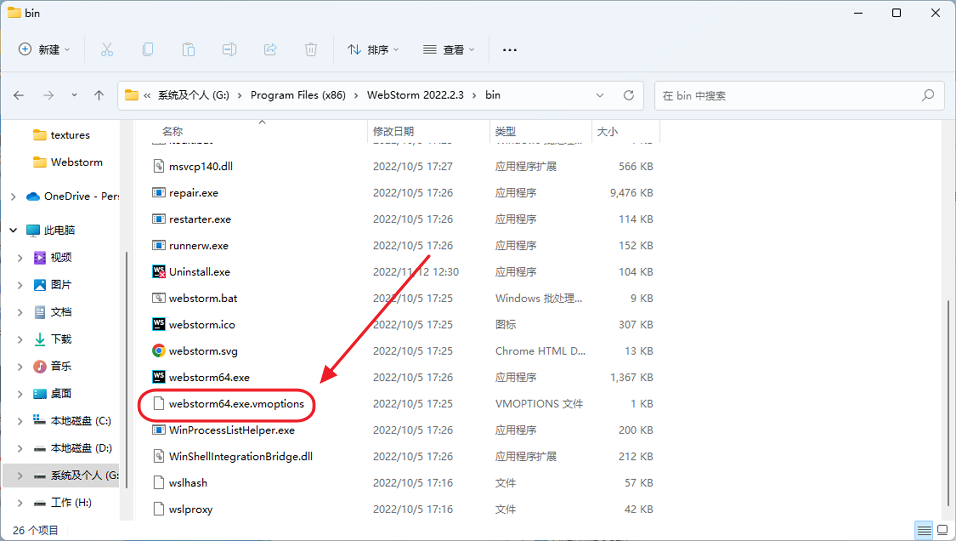The width and height of the screenshot is (956, 541).
Task: Open the three-dot more options menu
Action: [510, 49]
